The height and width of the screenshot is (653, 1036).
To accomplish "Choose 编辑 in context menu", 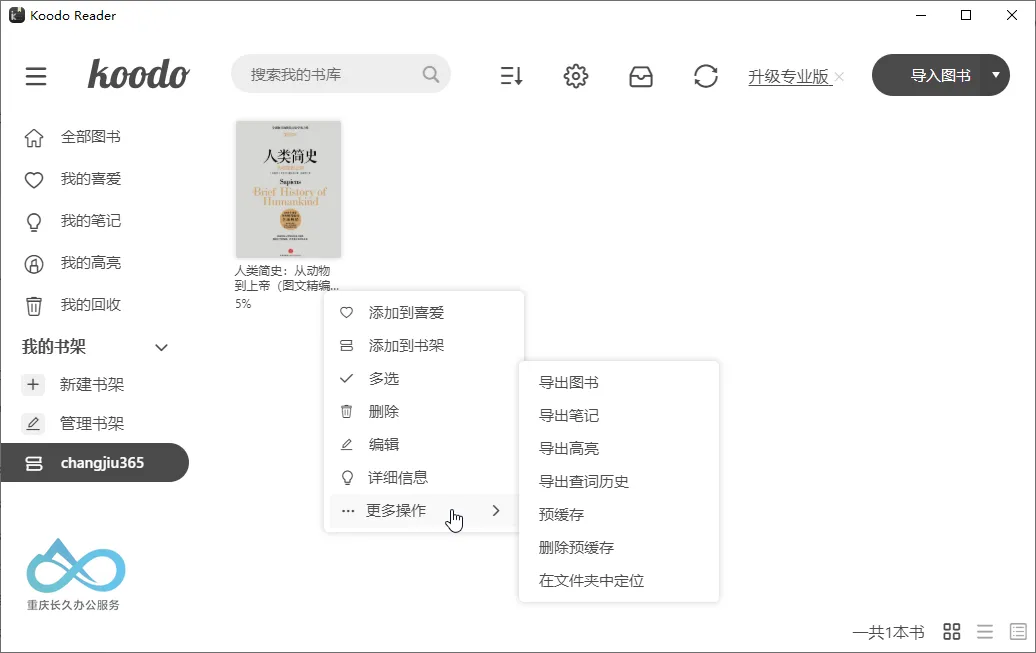I will 424,445.
